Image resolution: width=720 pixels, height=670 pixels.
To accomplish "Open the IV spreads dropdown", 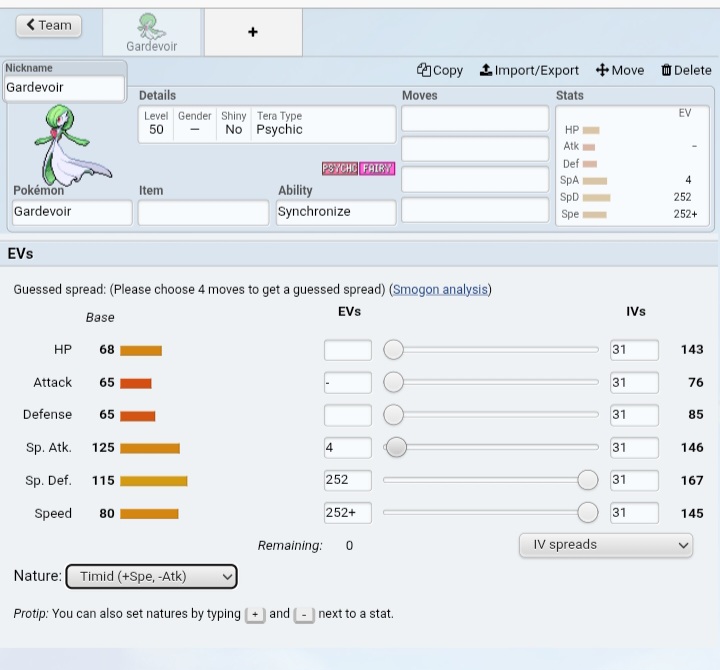I will 606,545.
